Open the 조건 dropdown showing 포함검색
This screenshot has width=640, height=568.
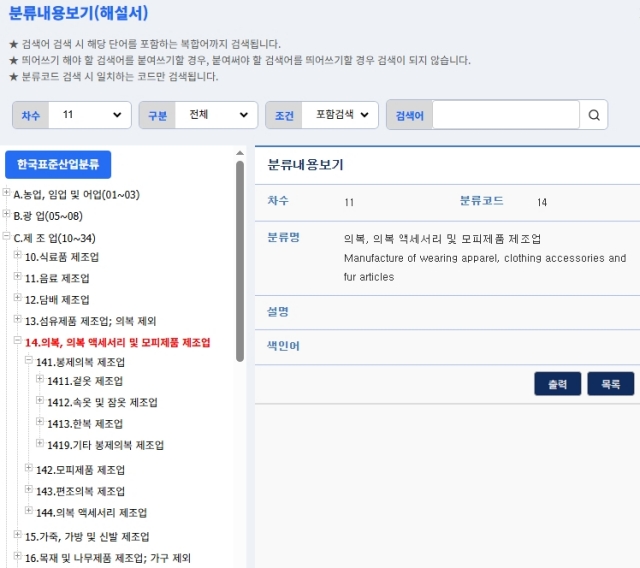tap(340, 115)
